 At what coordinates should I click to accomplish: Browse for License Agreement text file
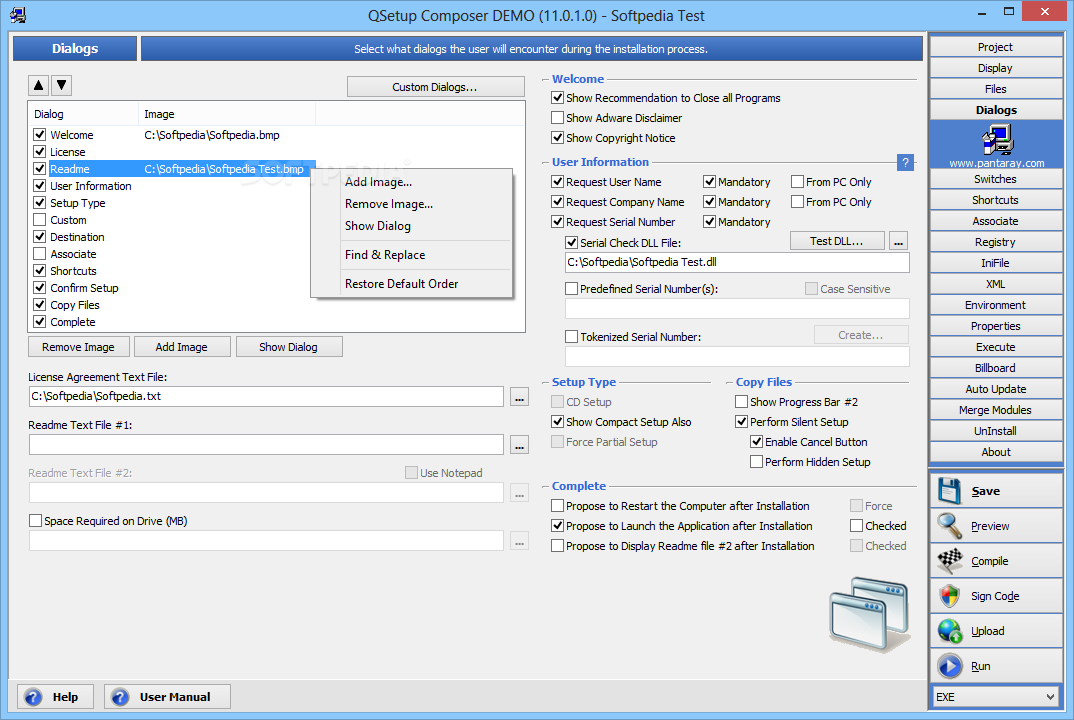coord(519,397)
